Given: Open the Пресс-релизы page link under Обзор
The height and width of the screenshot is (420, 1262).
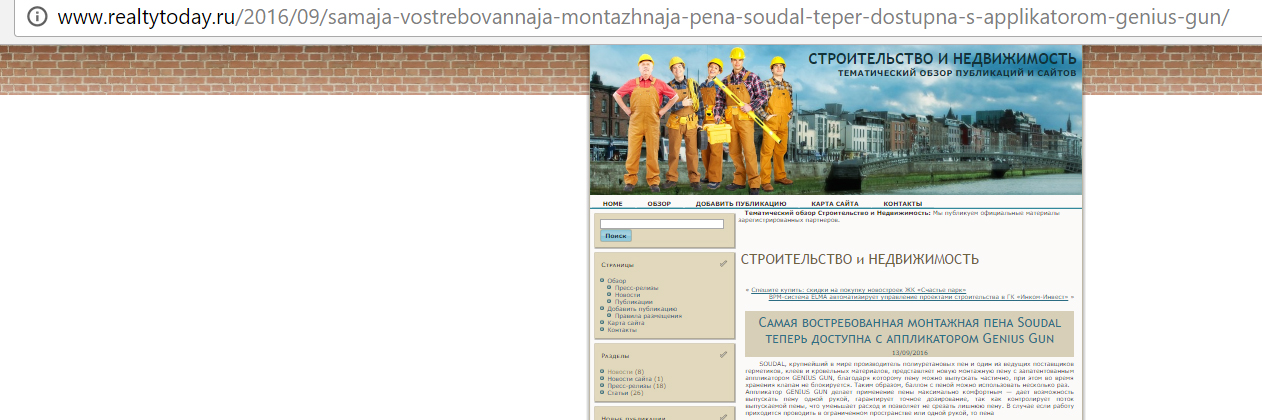Looking at the screenshot, I should tap(636, 288).
